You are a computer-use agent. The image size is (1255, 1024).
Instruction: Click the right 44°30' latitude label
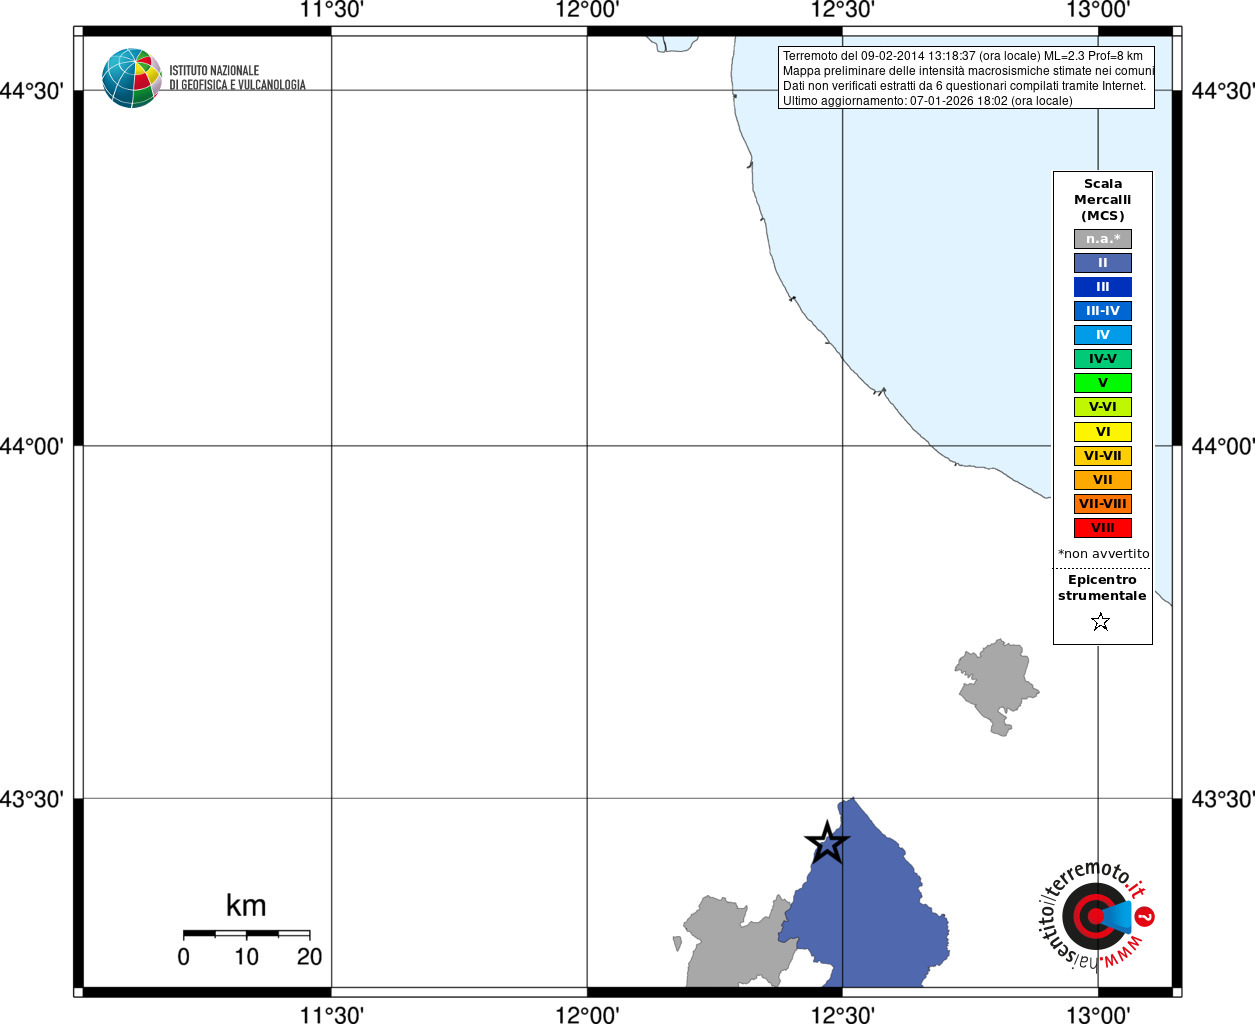click(x=1222, y=91)
